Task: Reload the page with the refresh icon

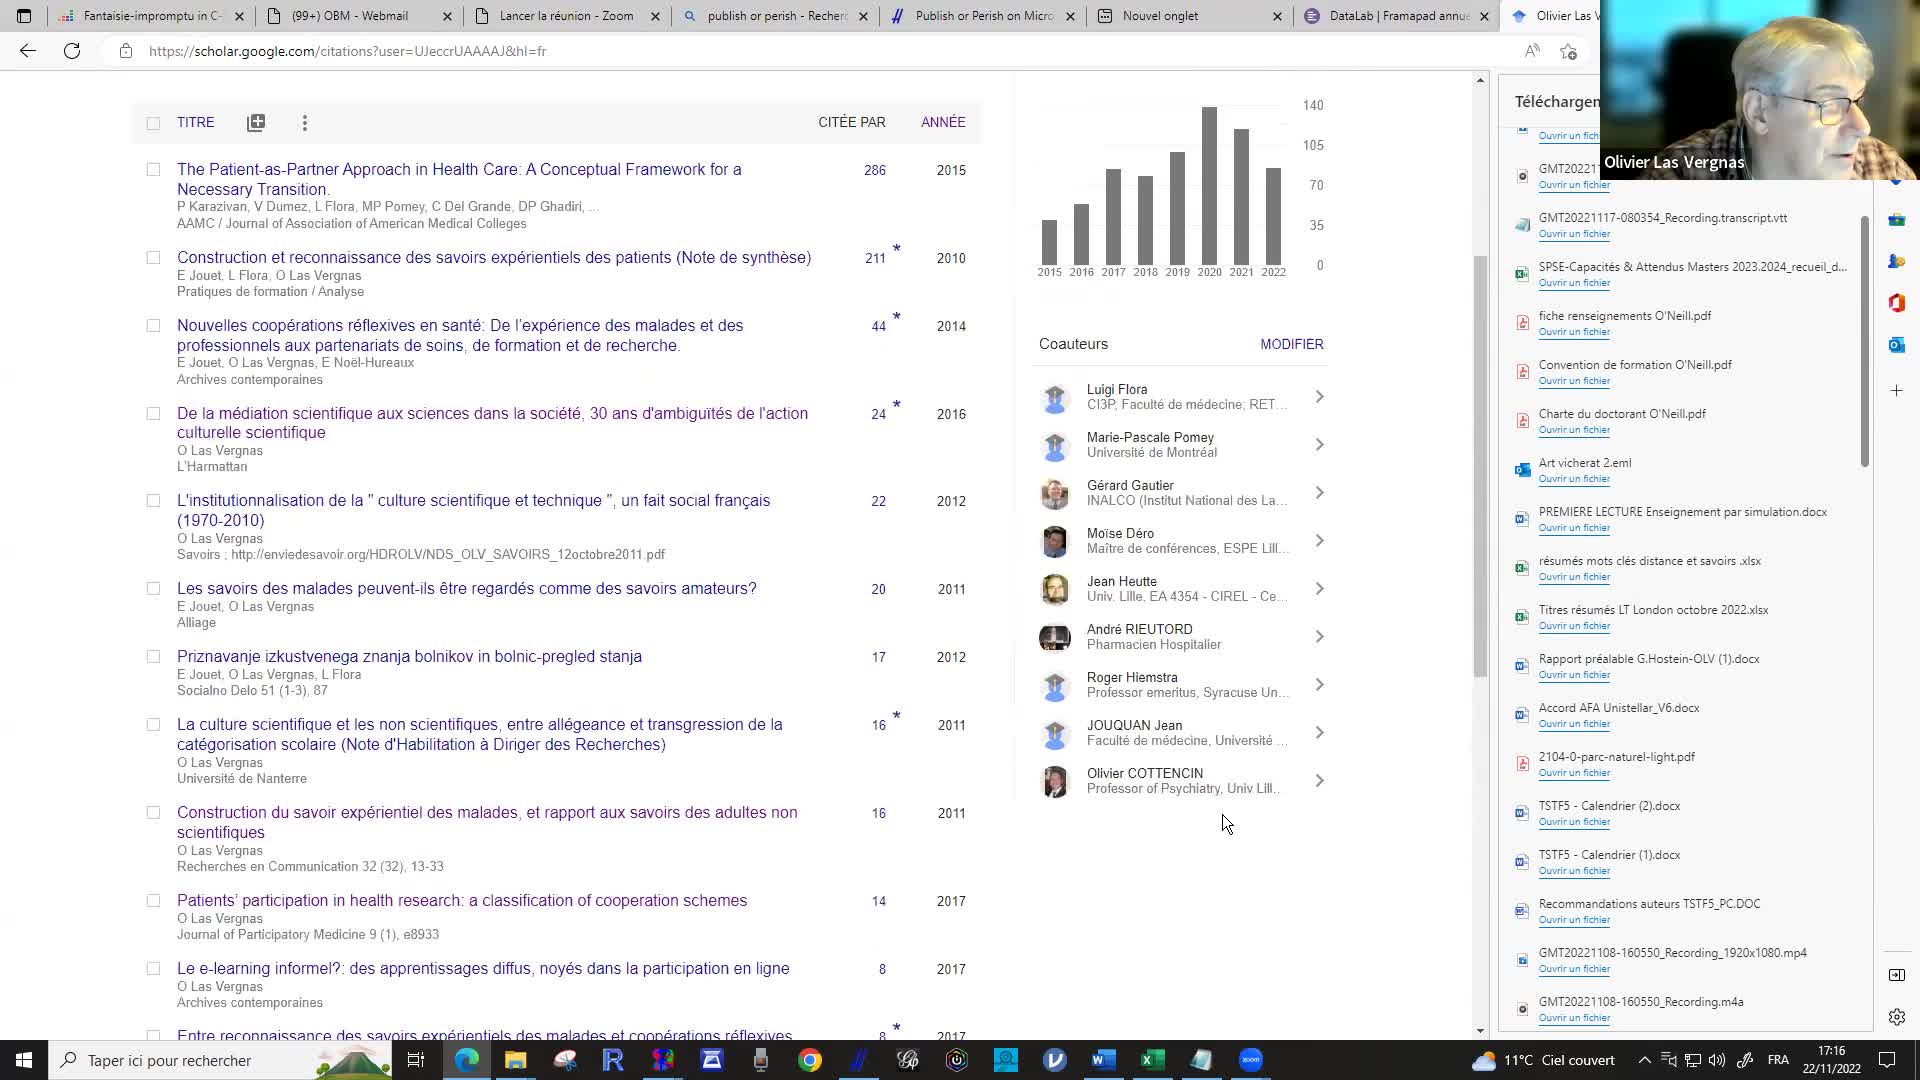Action: (72, 51)
